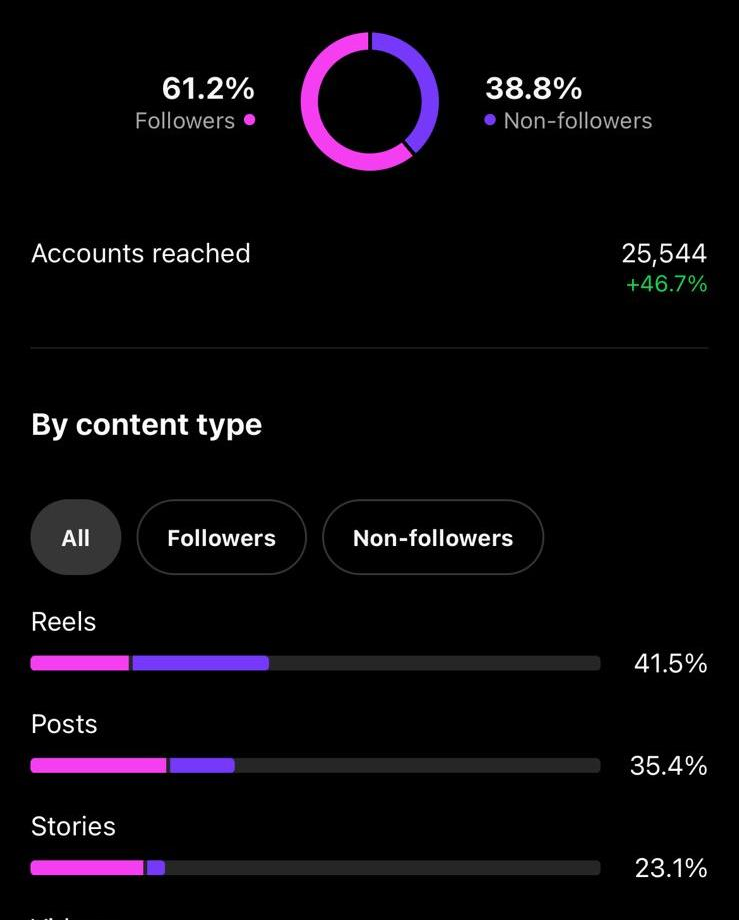This screenshot has height=920, width=739.
Task: Click the 61.2% Followers percentage
Action: tap(208, 88)
